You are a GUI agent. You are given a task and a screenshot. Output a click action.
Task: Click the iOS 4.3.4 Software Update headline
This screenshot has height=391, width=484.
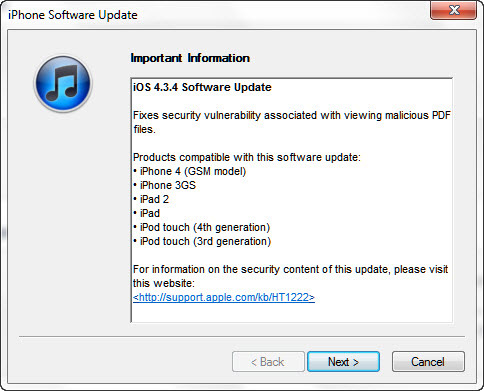point(202,87)
